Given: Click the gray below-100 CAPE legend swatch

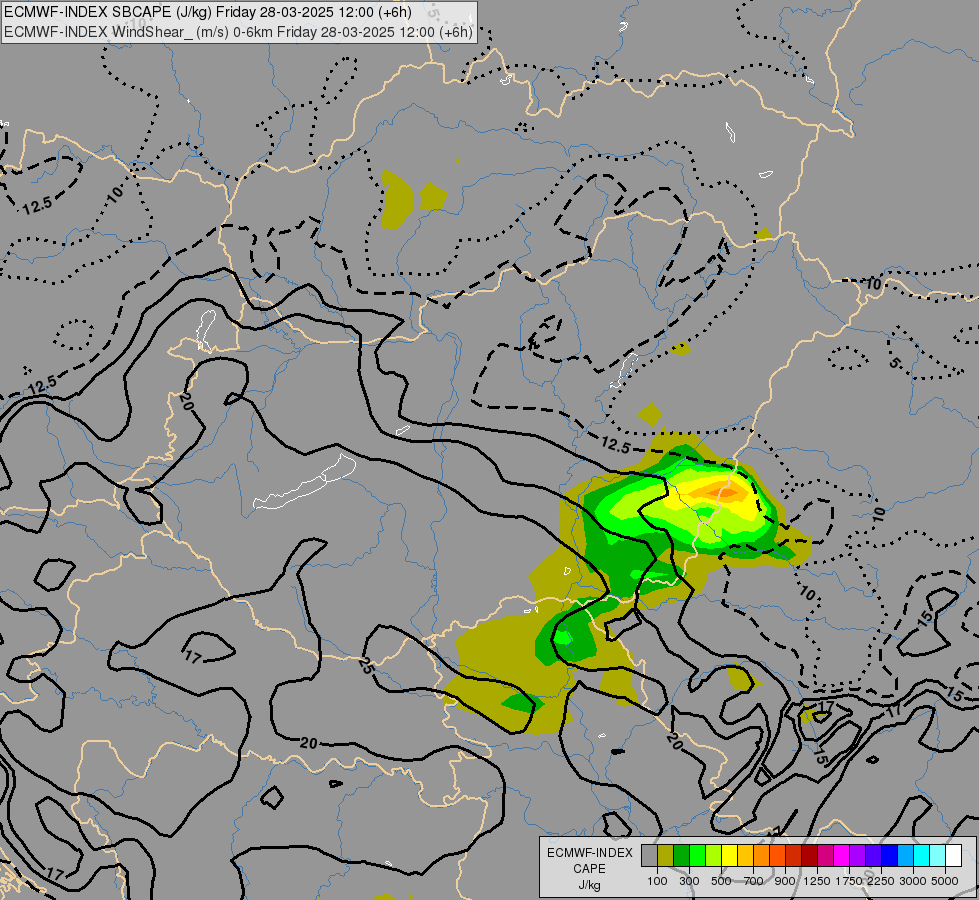Looking at the screenshot, I should click(x=649, y=856).
